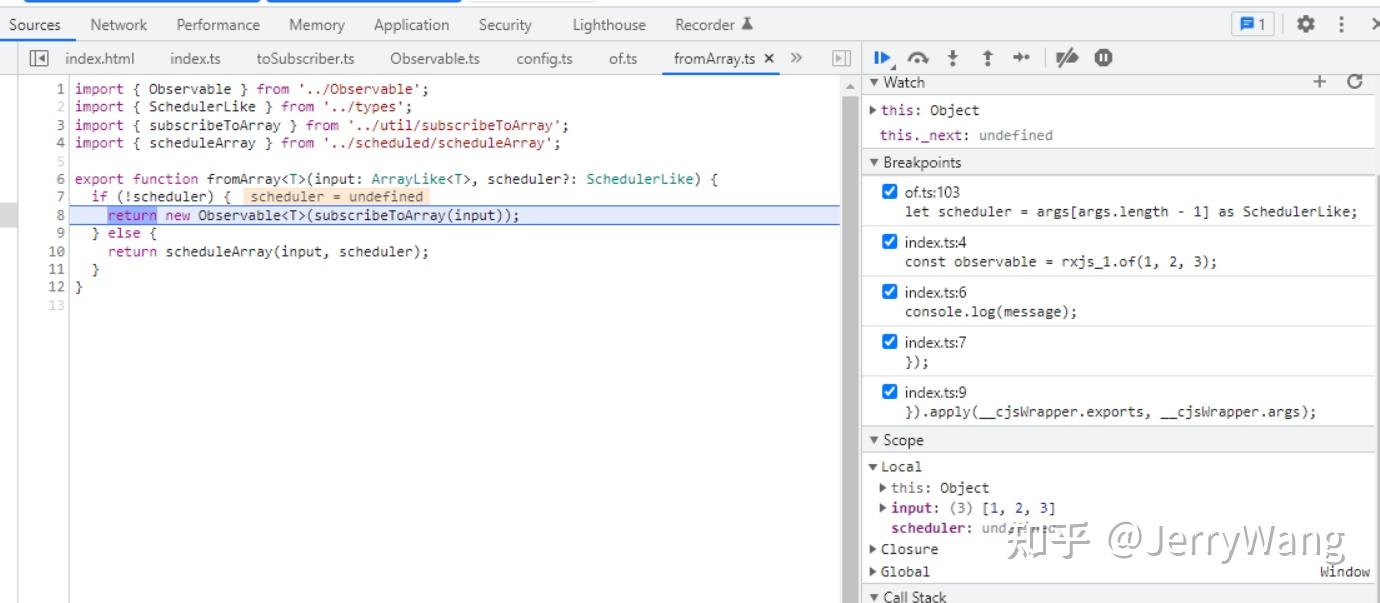The image size is (1380, 603).
Task: Step over next function call
Action: coord(918,58)
